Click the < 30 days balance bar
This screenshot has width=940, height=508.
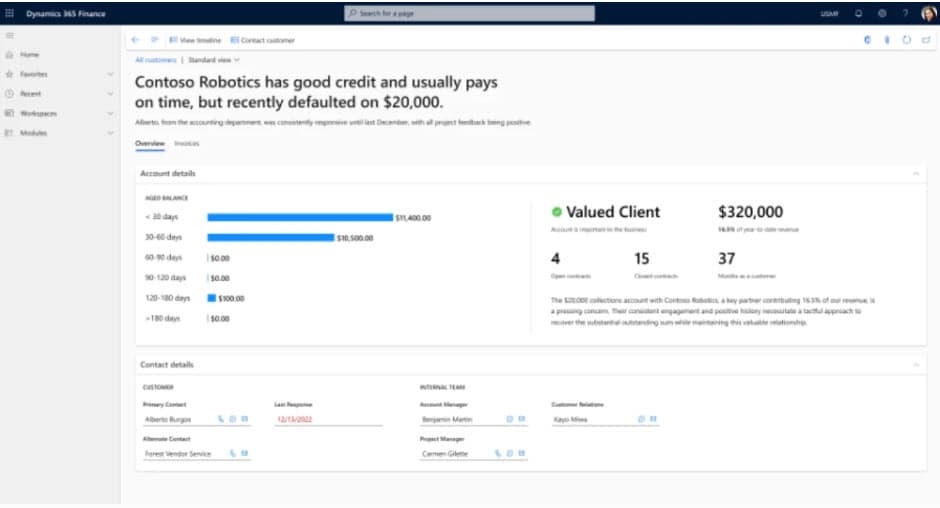300,217
